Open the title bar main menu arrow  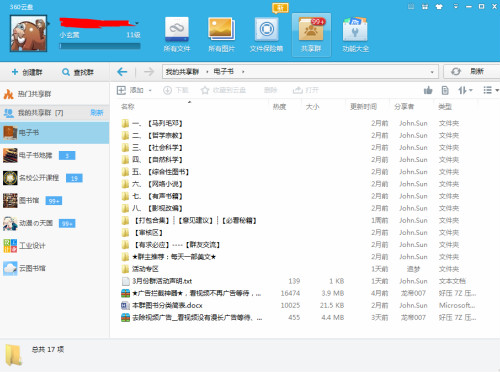click(456, 6)
